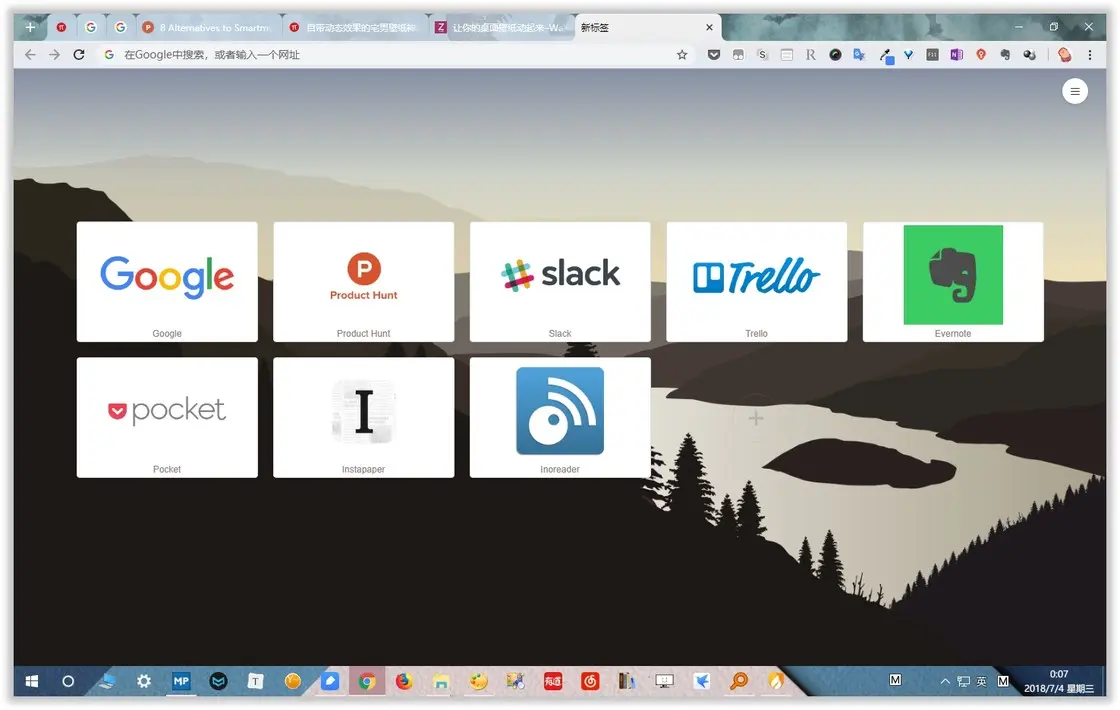The height and width of the screenshot is (710, 1120).
Task: Open the Youdao red icon on taskbar
Action: click(x=553, y=681)
